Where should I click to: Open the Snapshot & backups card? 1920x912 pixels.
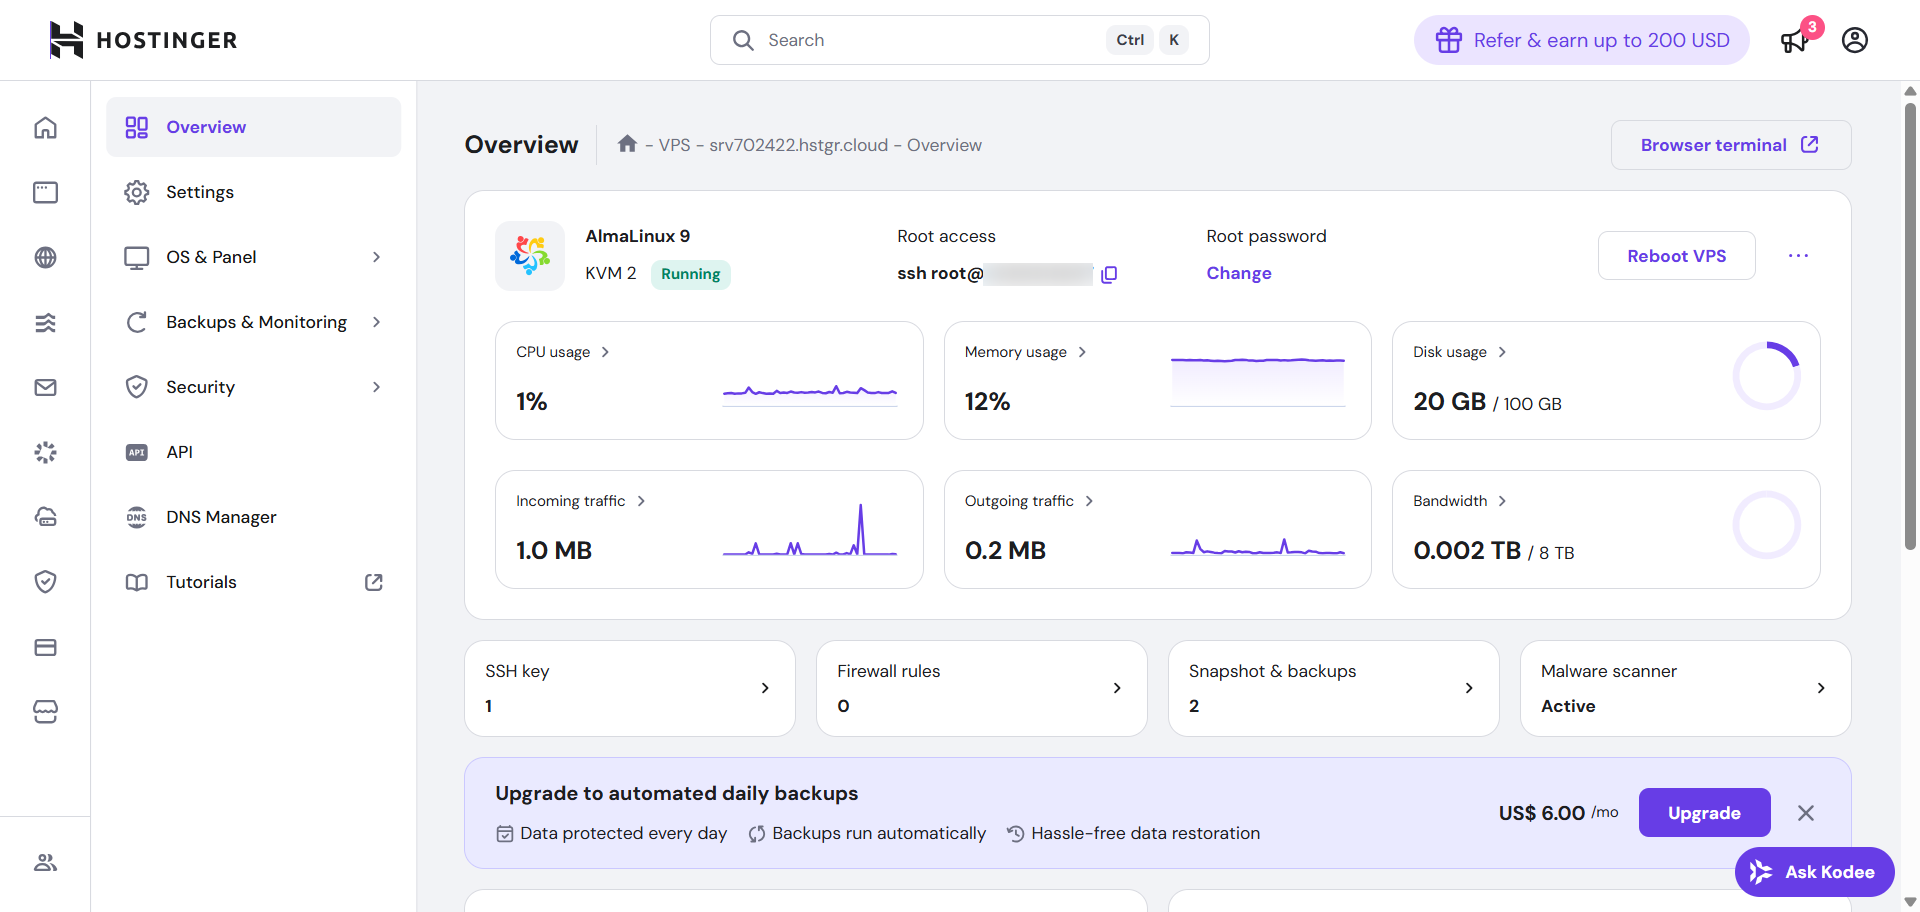click(1334, 688)
